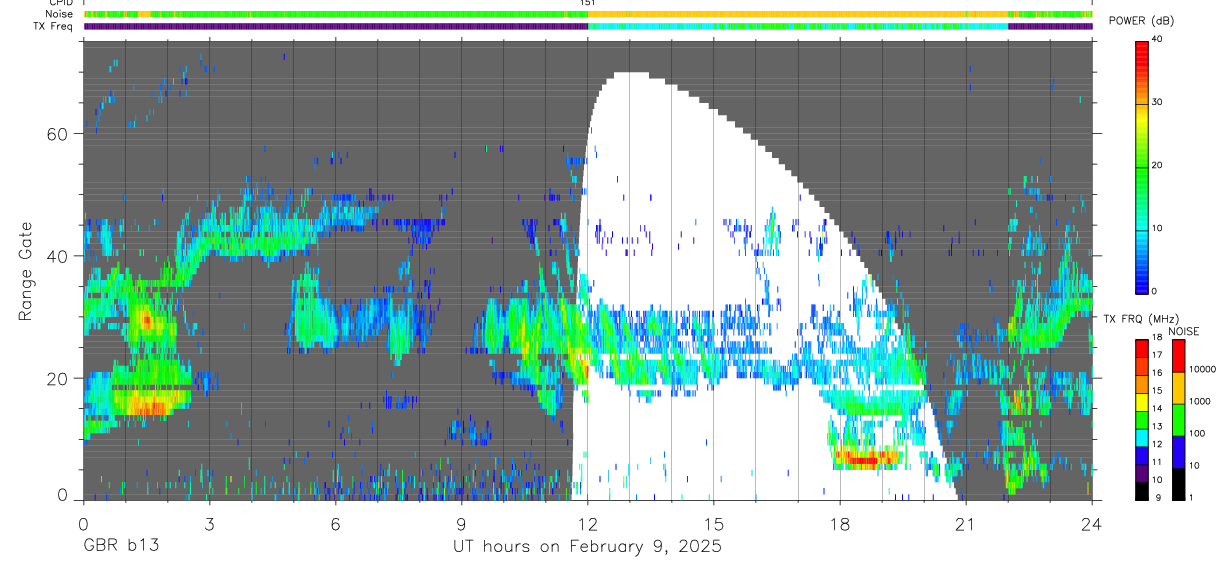This screenshot has height=567, width=1228.
Task: Click the 'NOISE' legend heading
Action: 1184,331
